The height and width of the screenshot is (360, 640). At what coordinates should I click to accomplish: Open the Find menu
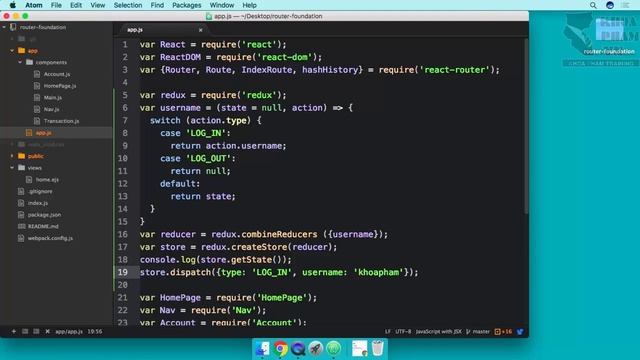click(x=157, y=5)
